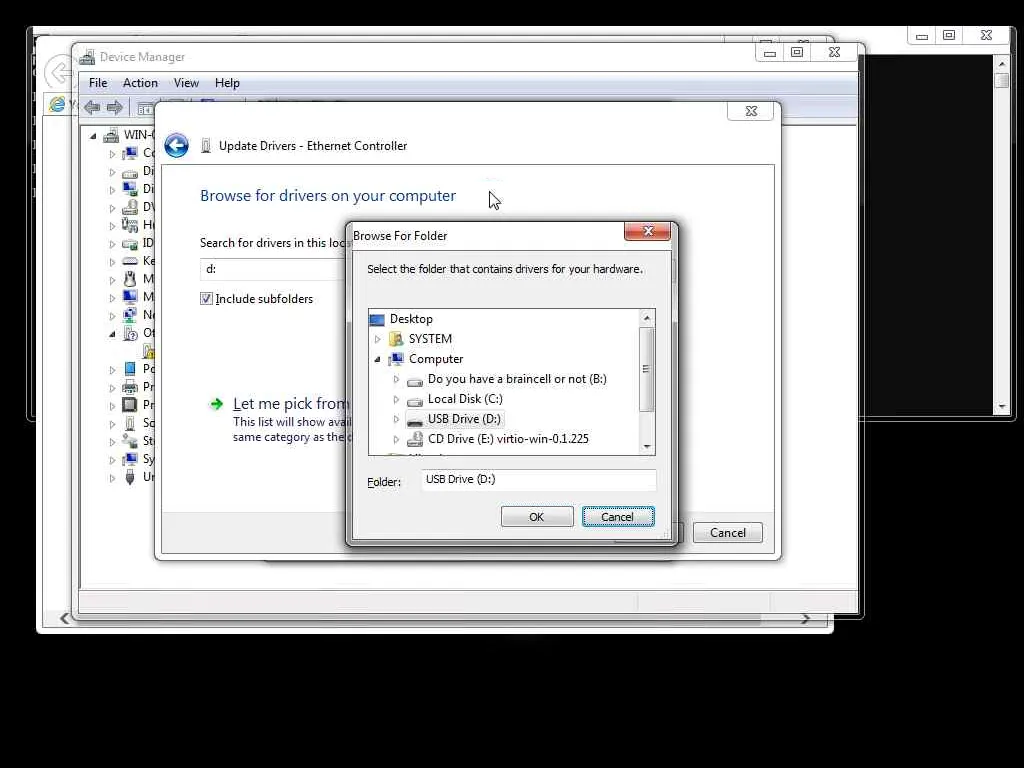Select the Other devices question-mark icon
The width and height of the screenshot is (1024, 768).
(130, 333)
